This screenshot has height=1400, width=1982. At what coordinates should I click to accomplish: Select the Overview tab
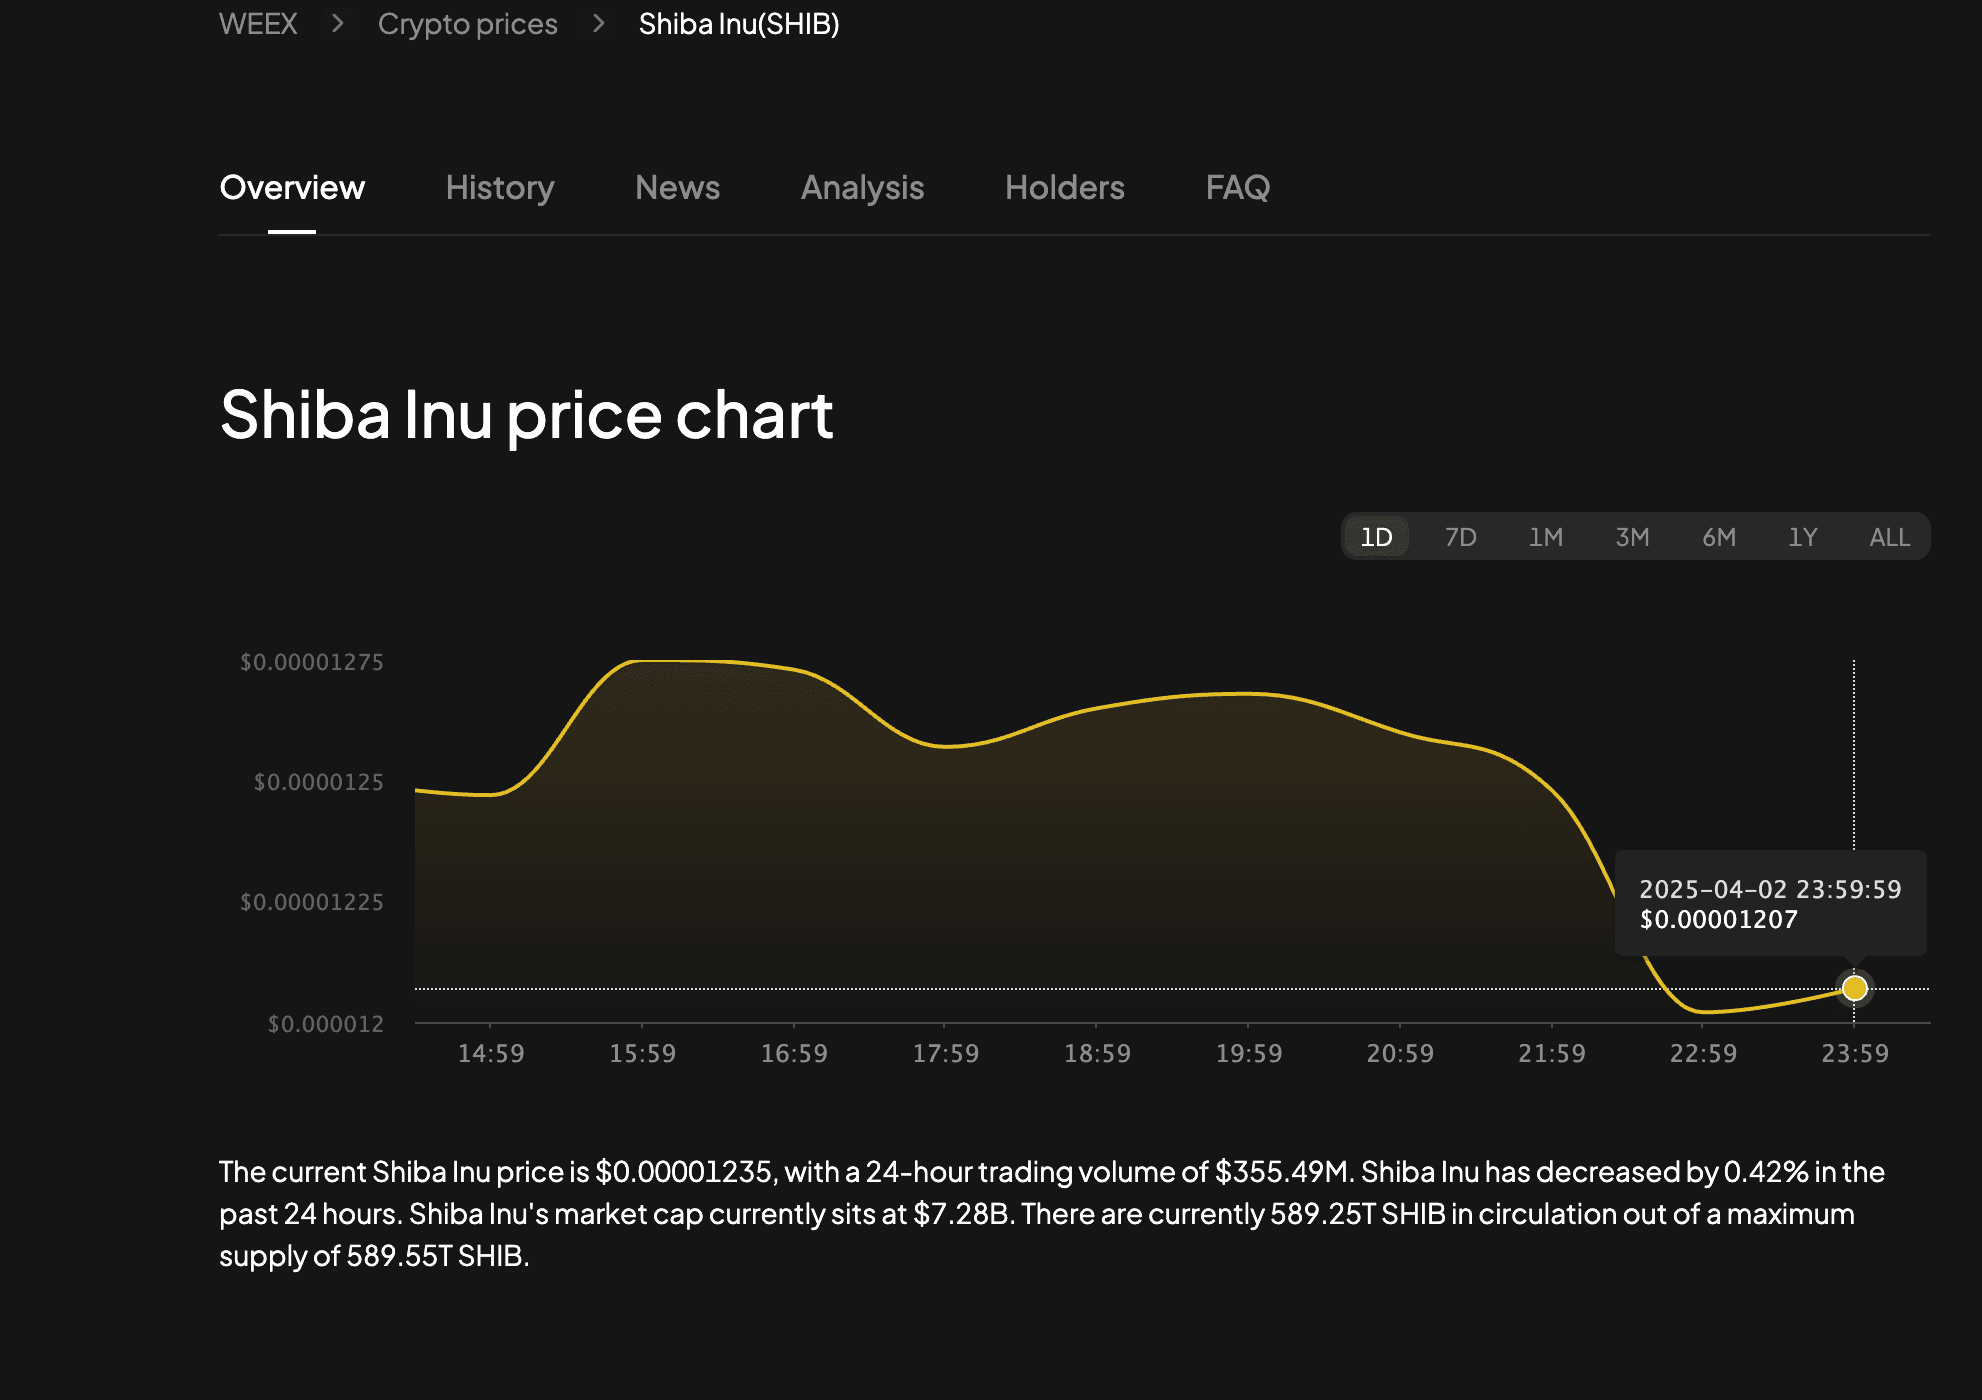pos(292,188)
